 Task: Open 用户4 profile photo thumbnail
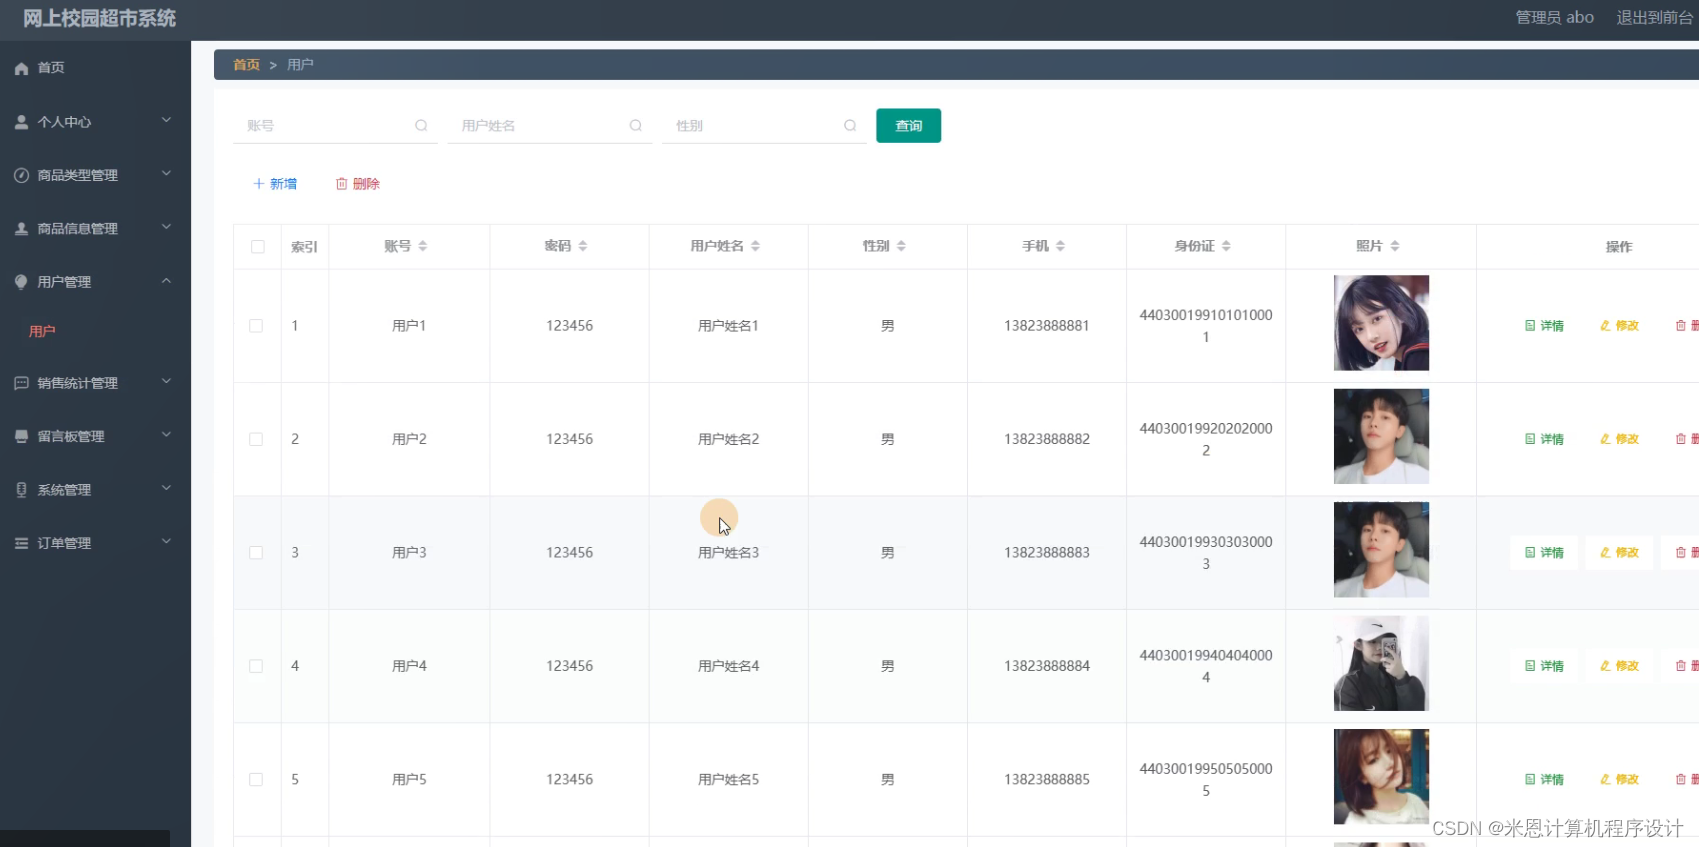pyautogui.click(x=1381, y=663)
